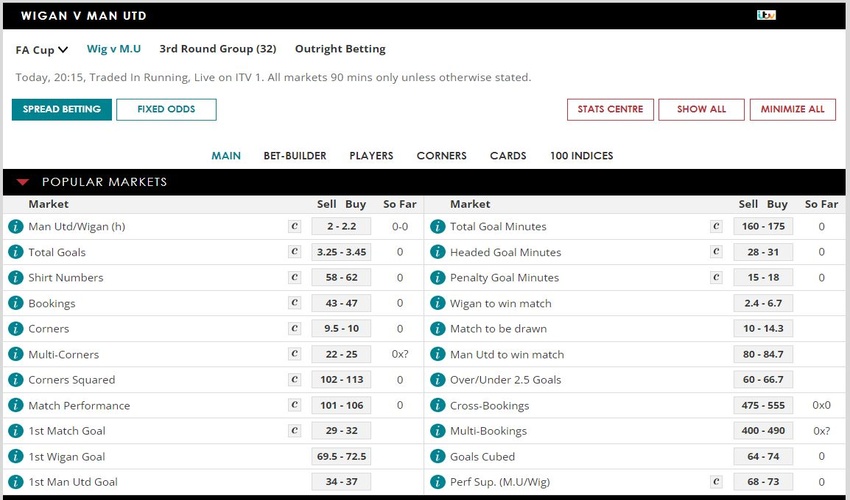Click Multi-Corners price 22 - 25
The image size is (850, 500).
pos(342,354)
